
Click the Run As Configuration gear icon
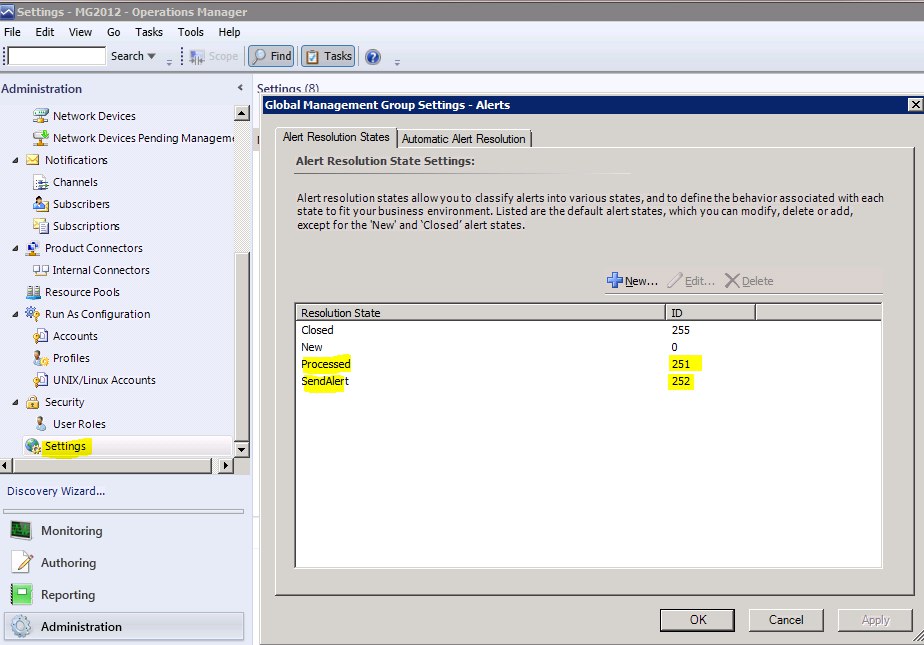click(x=32, y=314)
